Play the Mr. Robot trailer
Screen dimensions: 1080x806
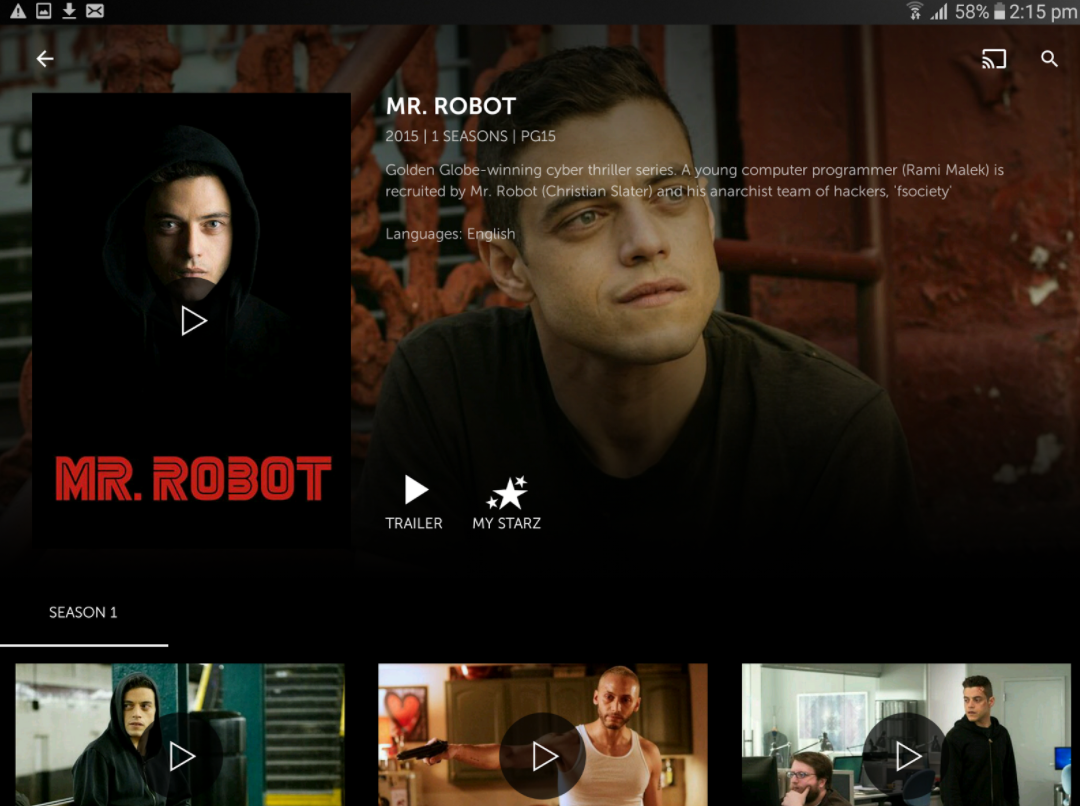[414, 503]
